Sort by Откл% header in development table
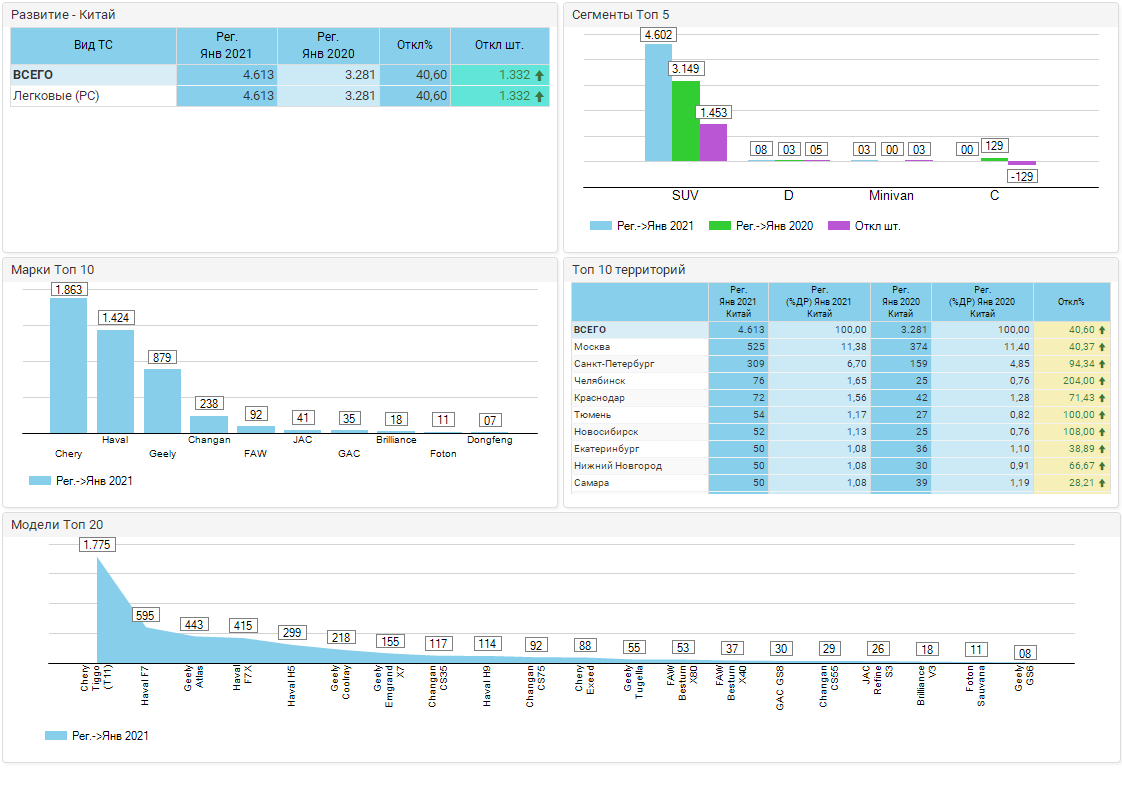Screen dimensions: 1122x793 click(414, 46)
